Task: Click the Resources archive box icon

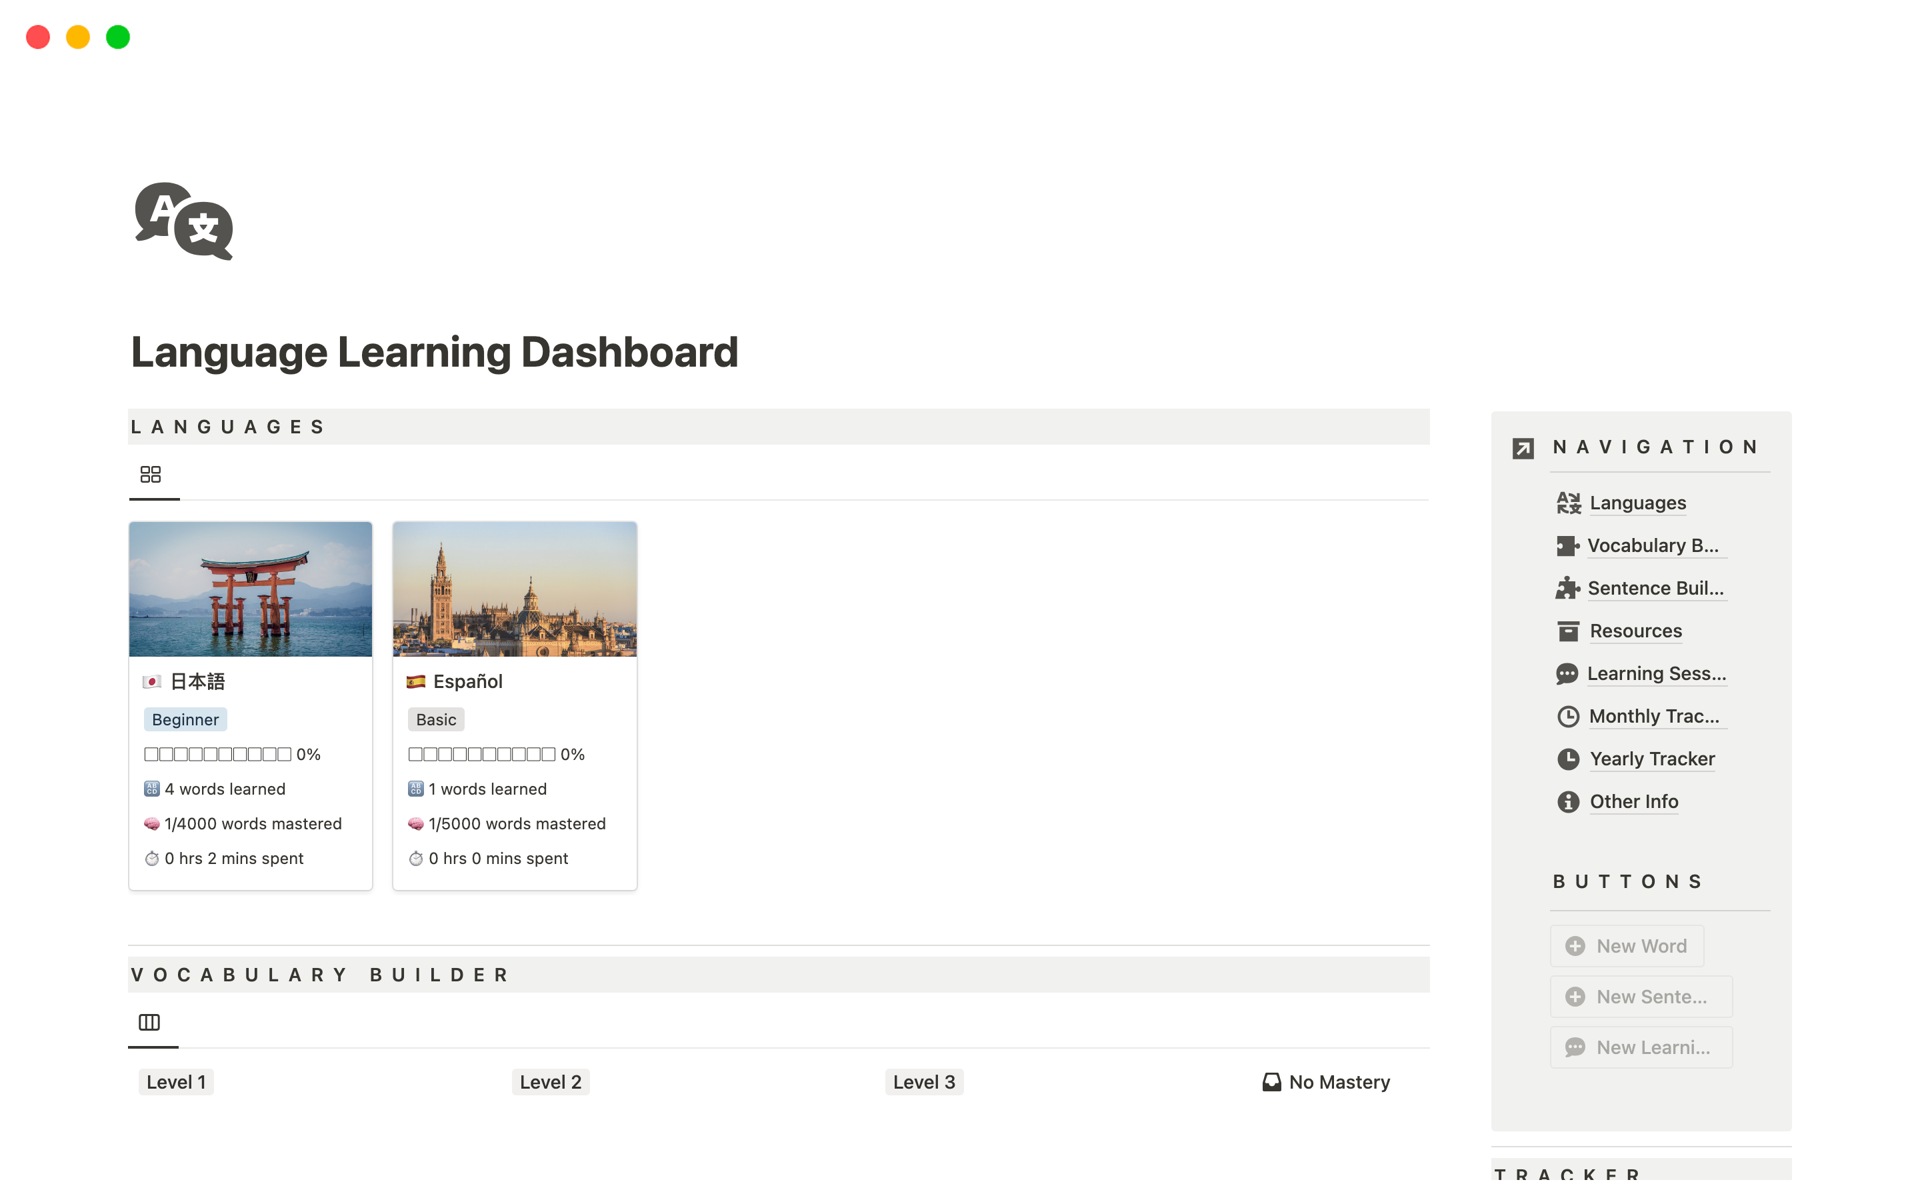Action: coord(1568,630)
